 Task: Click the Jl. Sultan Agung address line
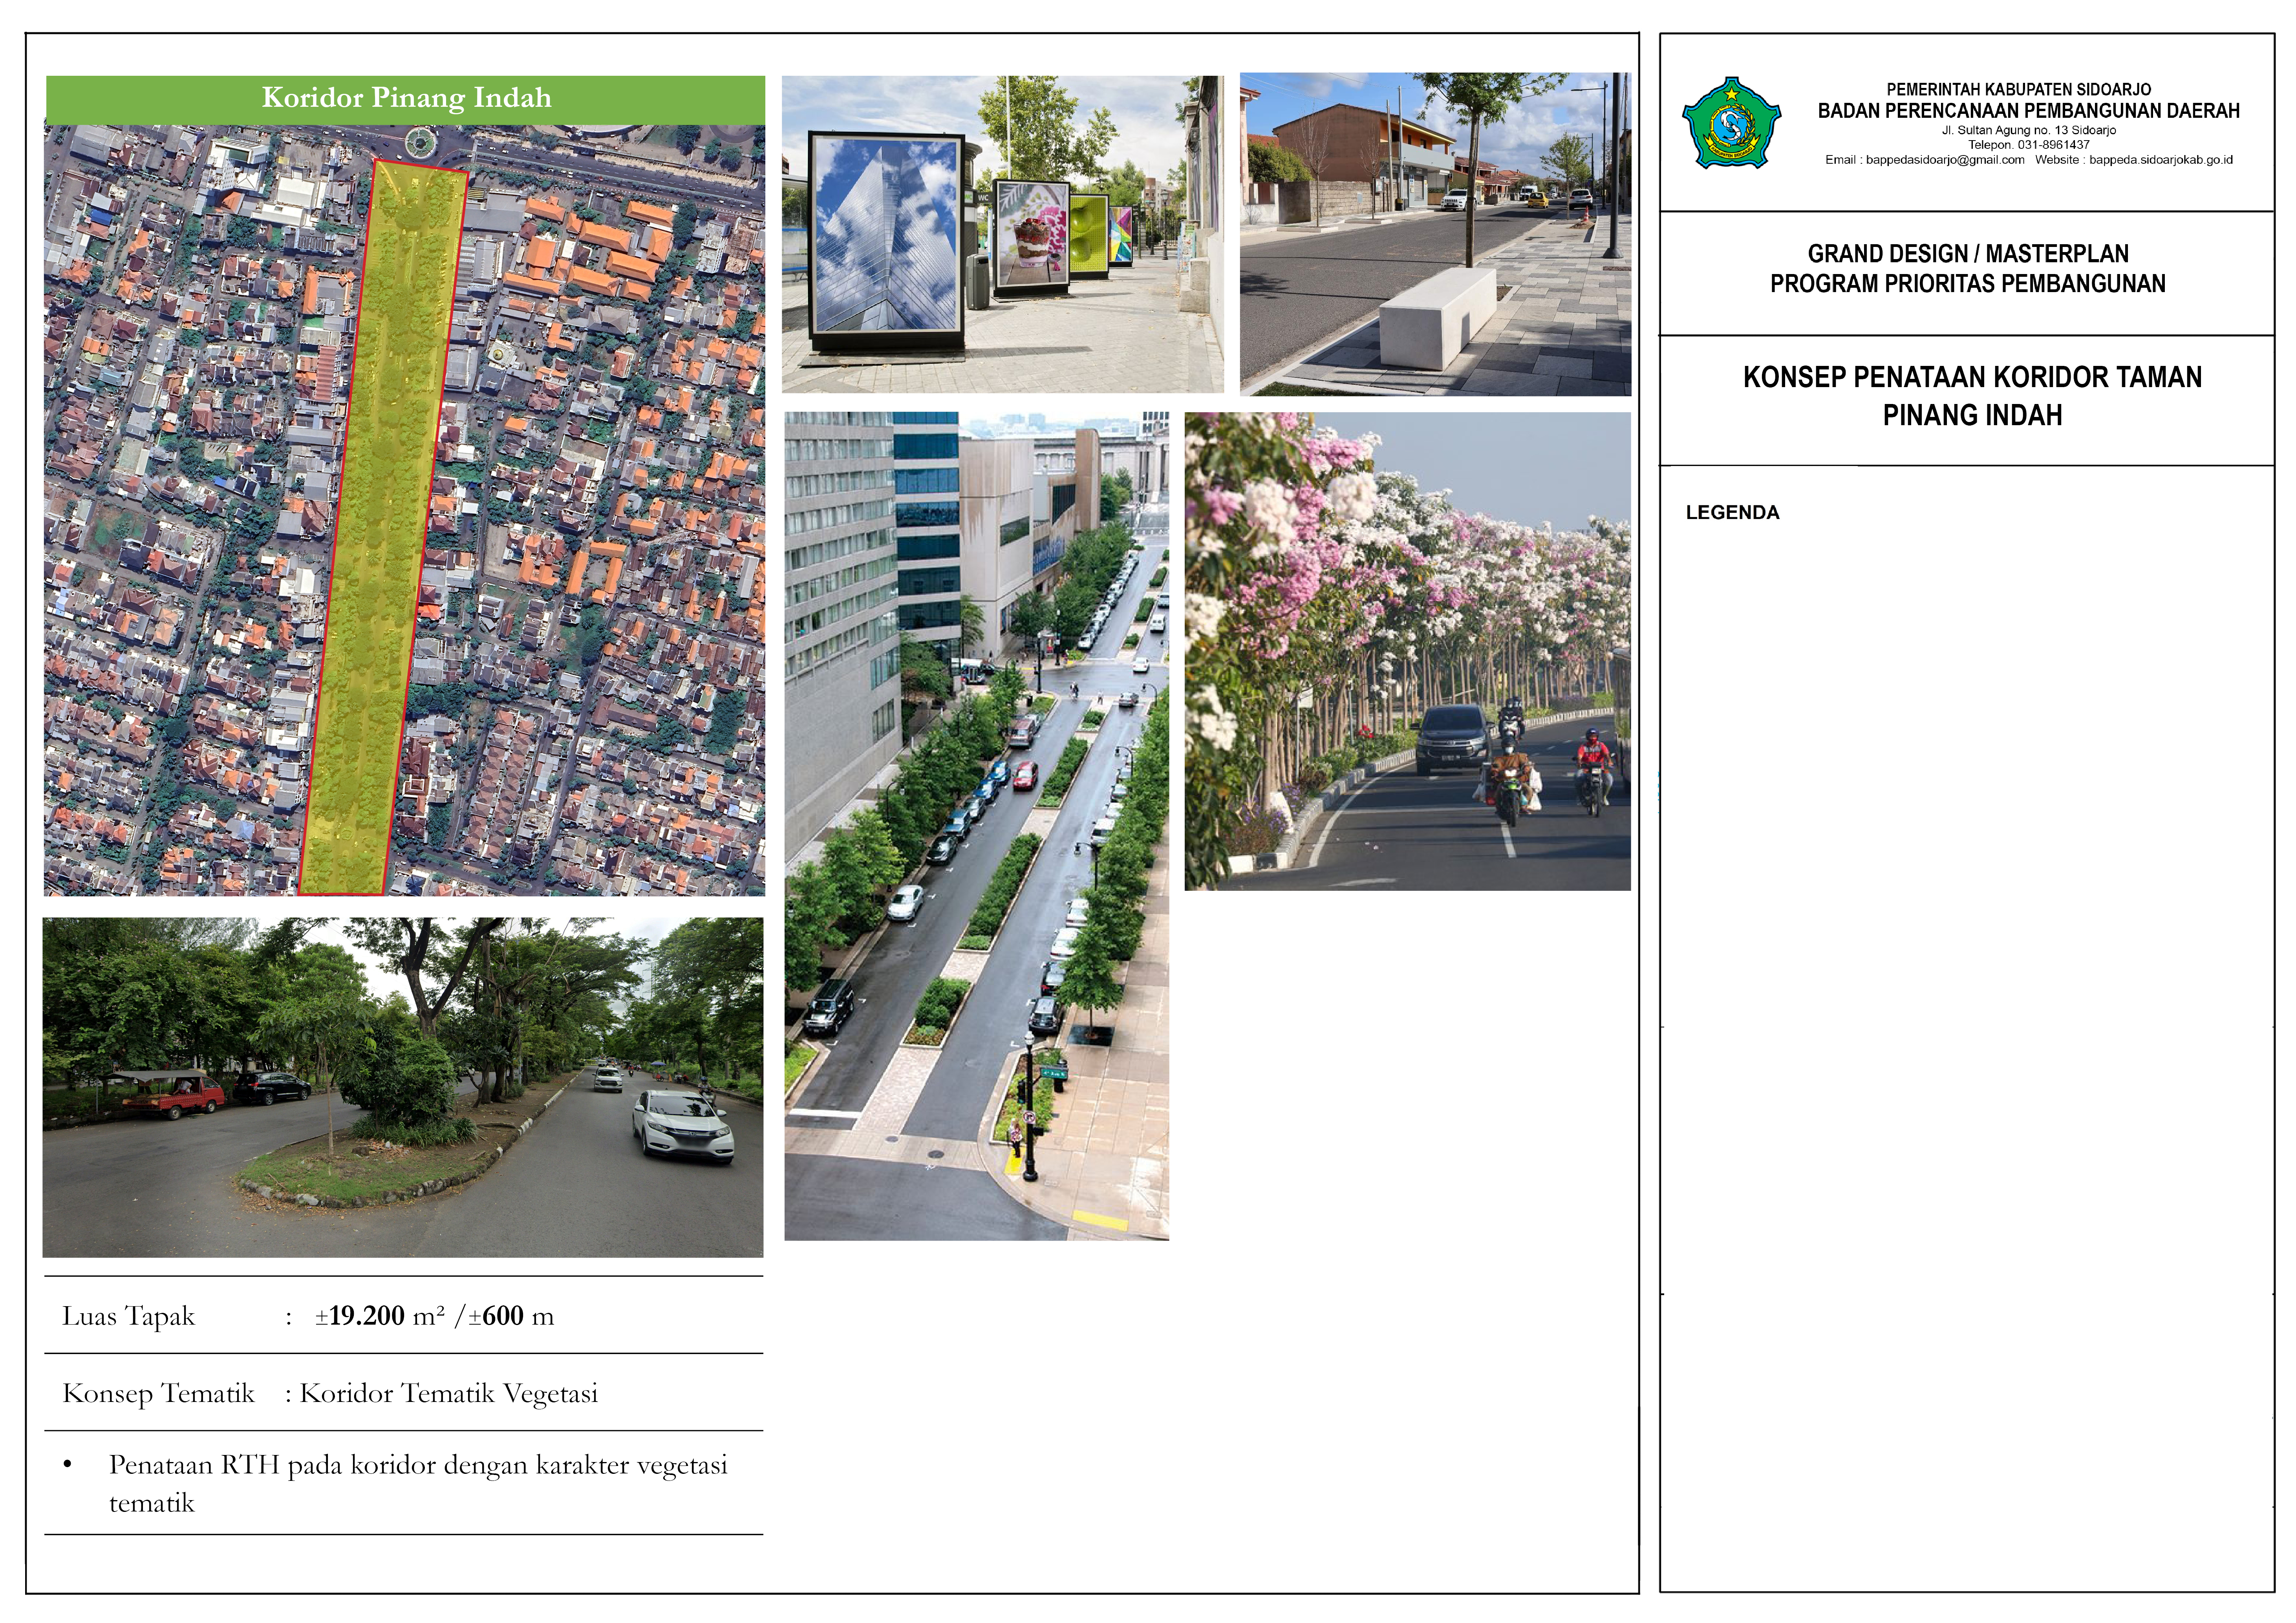(2028, 130)
